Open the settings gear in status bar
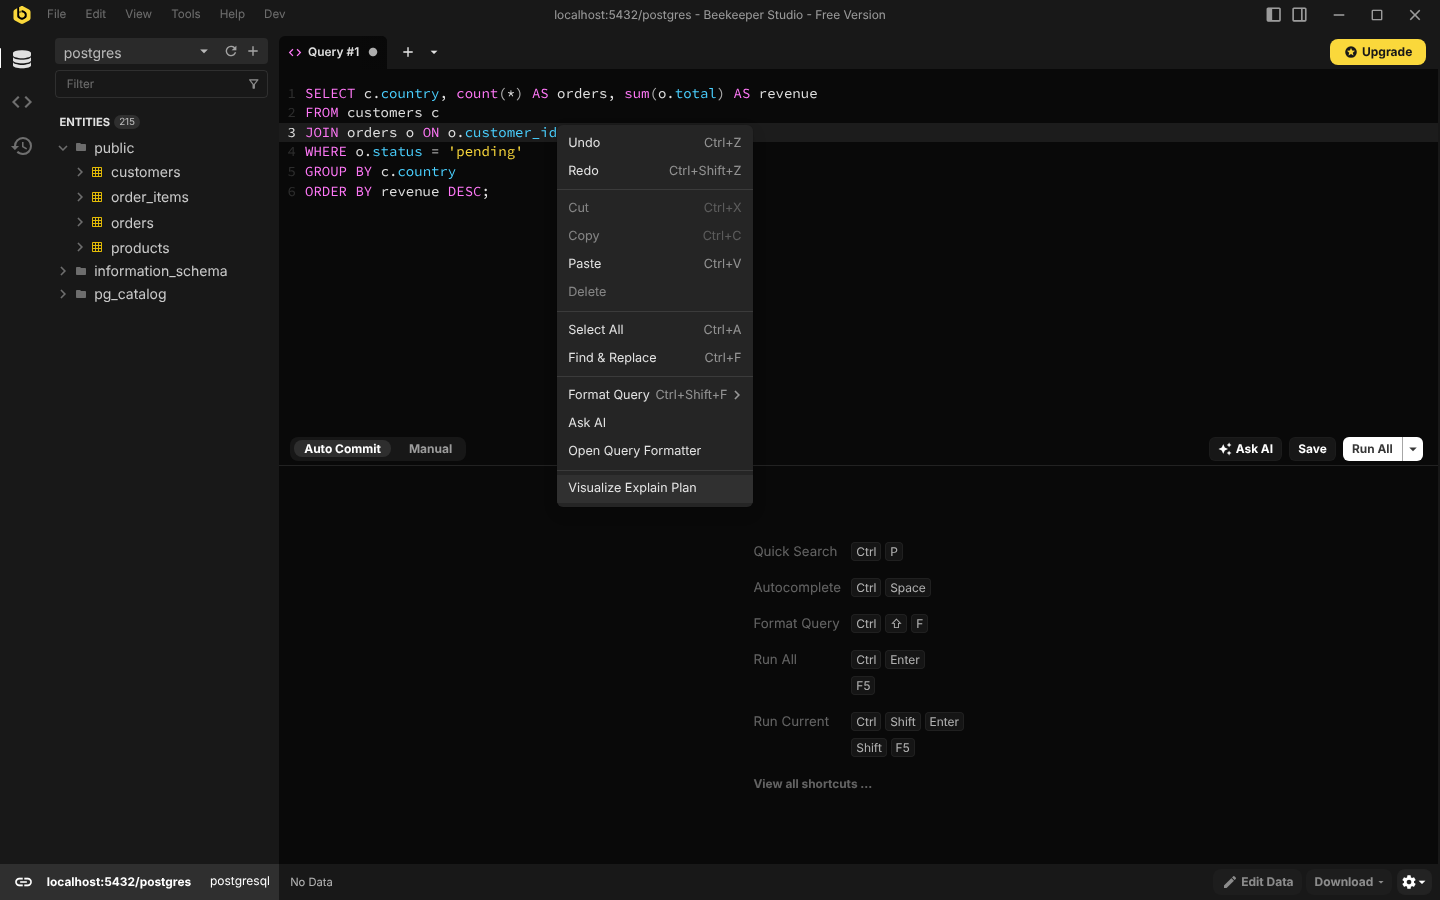This screenshot has height=900, width=1440. 1413,882
